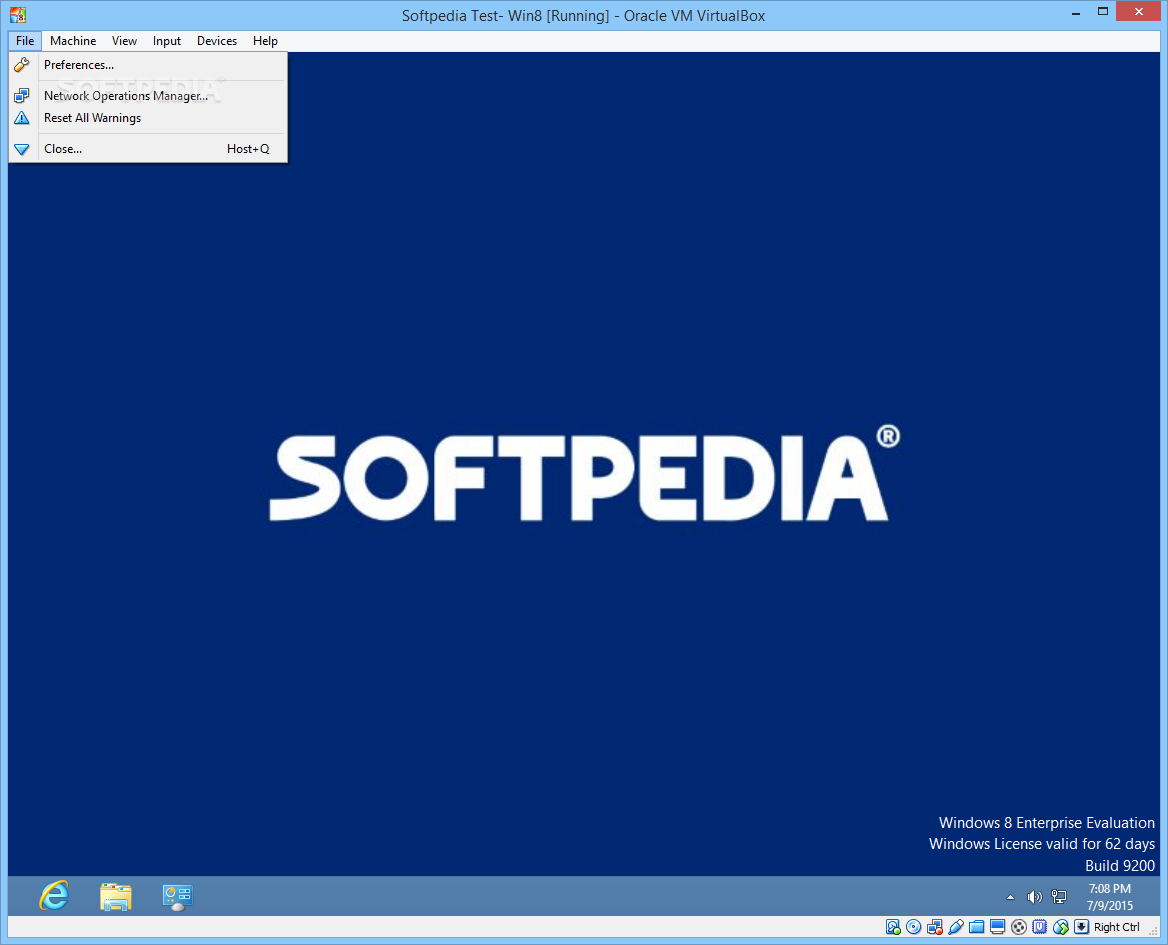
Task: Open the Devices menu
Action: 217,41
